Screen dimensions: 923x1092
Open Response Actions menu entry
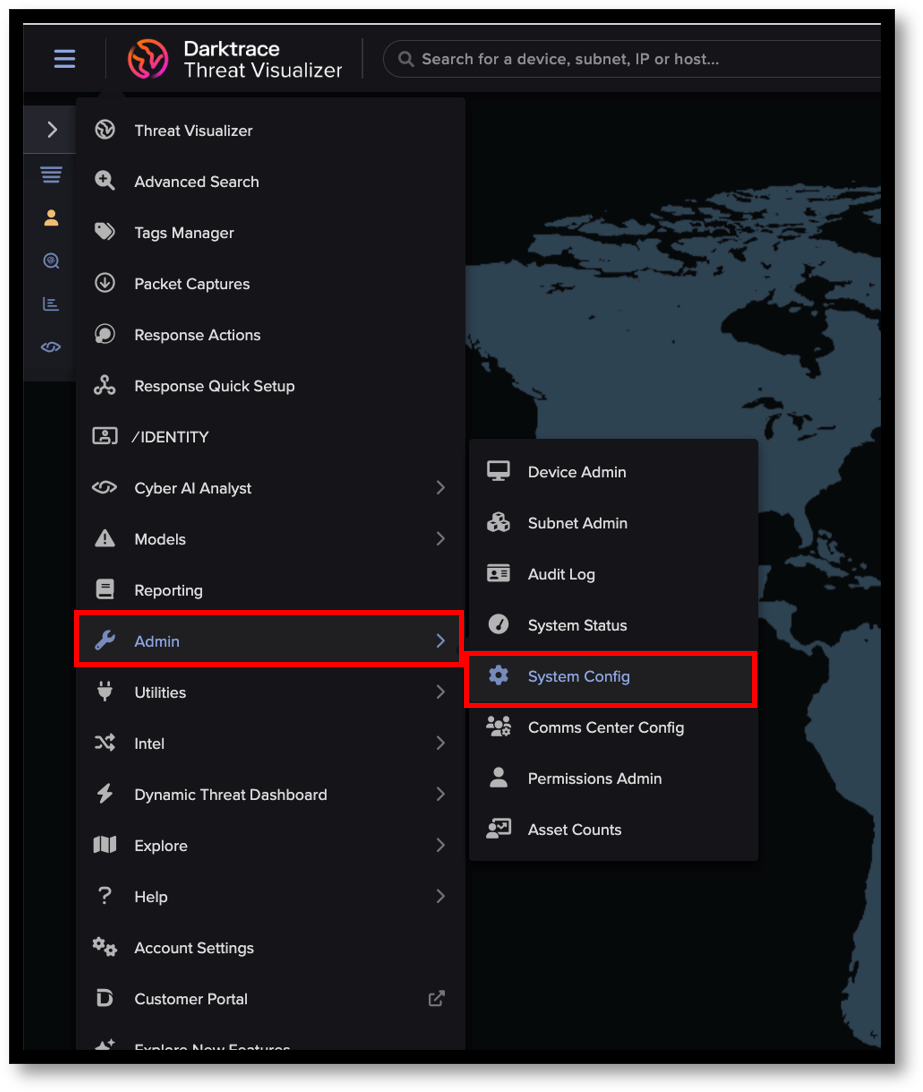click(270, 334)
